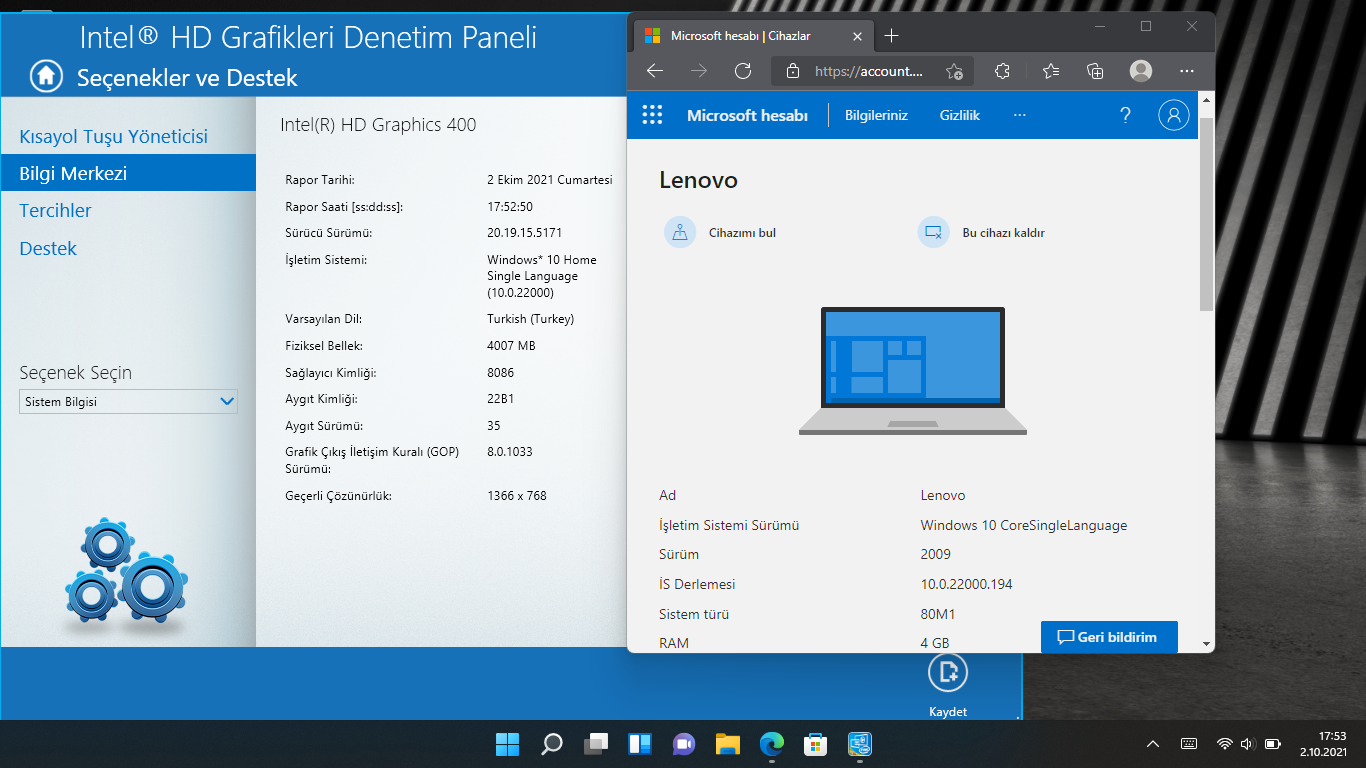Screen dimensions: 1366x768
Task: Click the Bu cihazı kaldır icon
Action: click(933, 232)
